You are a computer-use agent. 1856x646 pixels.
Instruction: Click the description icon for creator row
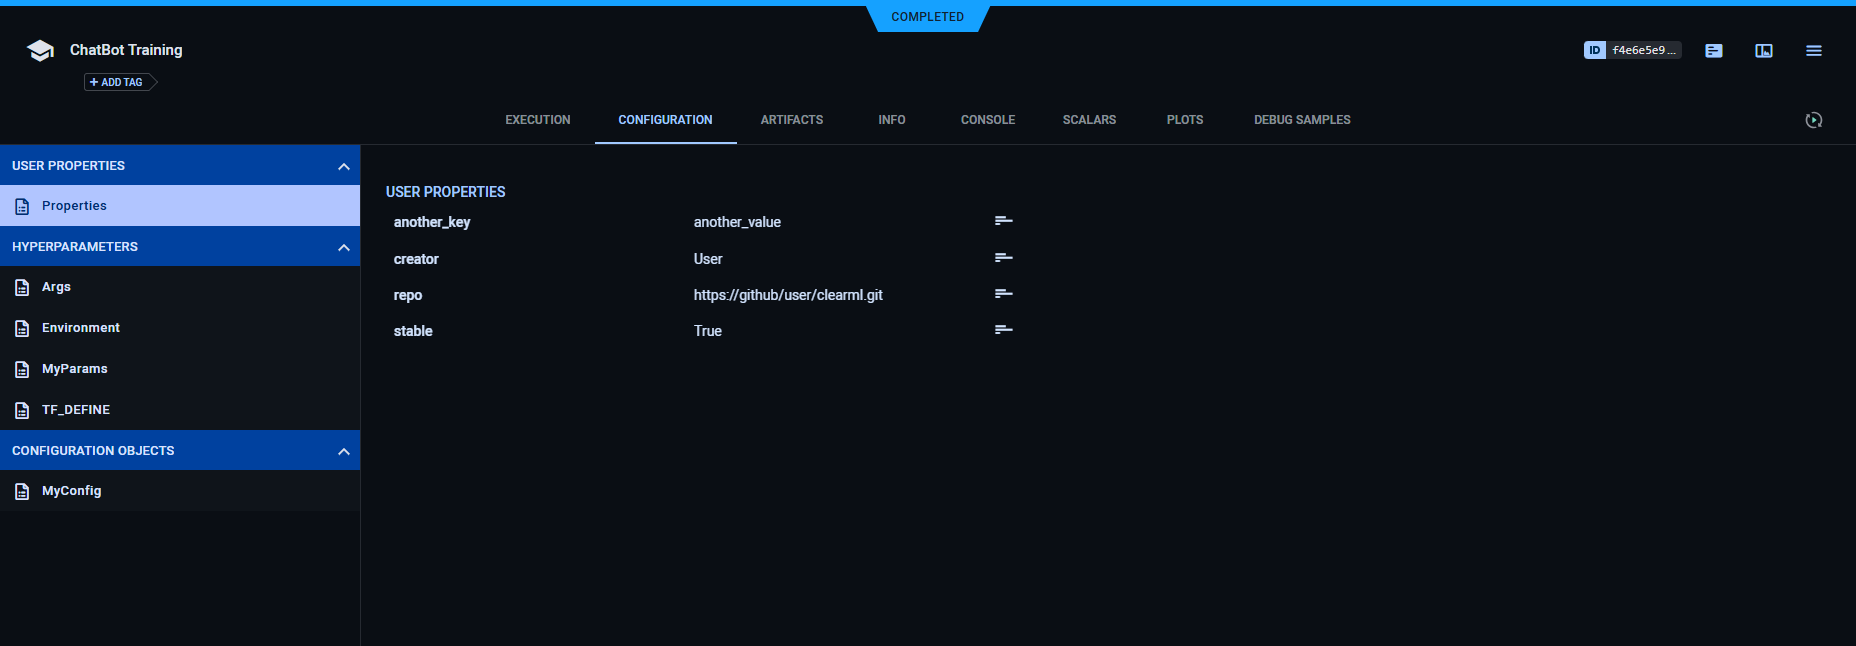(1003, 258)
